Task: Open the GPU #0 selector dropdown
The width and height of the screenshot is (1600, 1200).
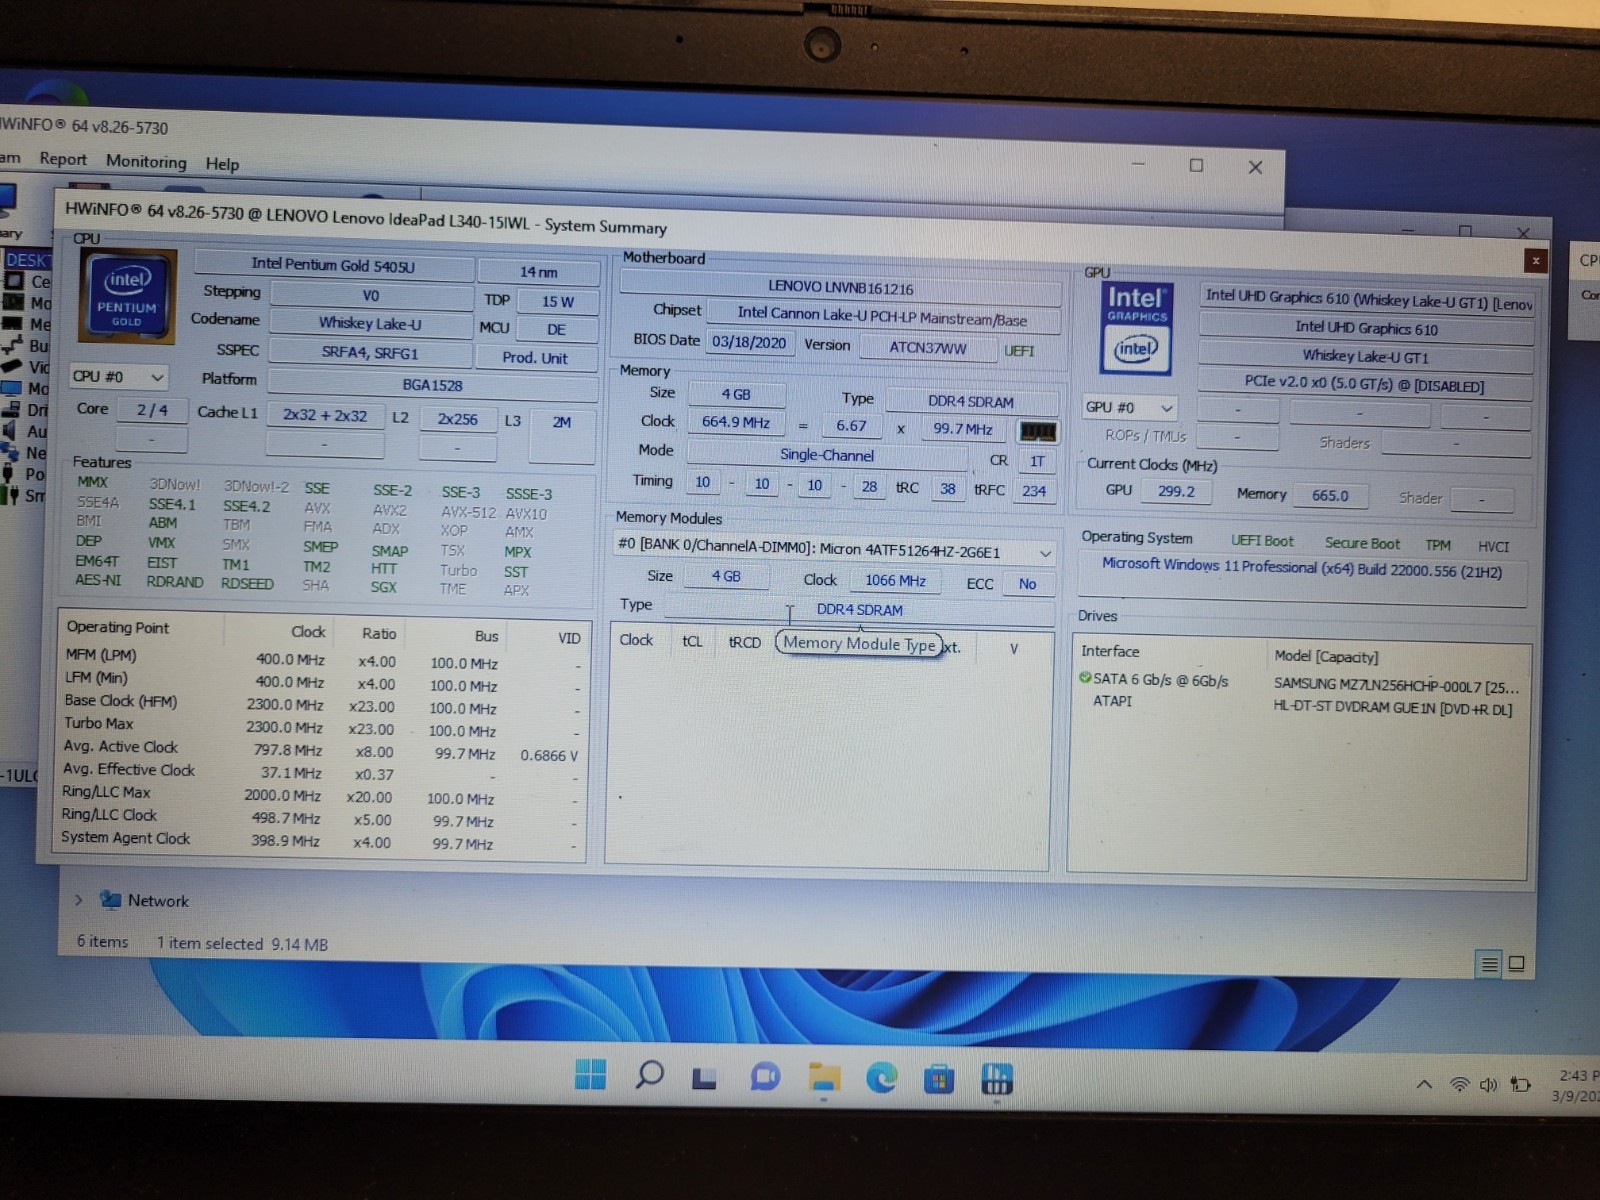Action: [1129, 407]
